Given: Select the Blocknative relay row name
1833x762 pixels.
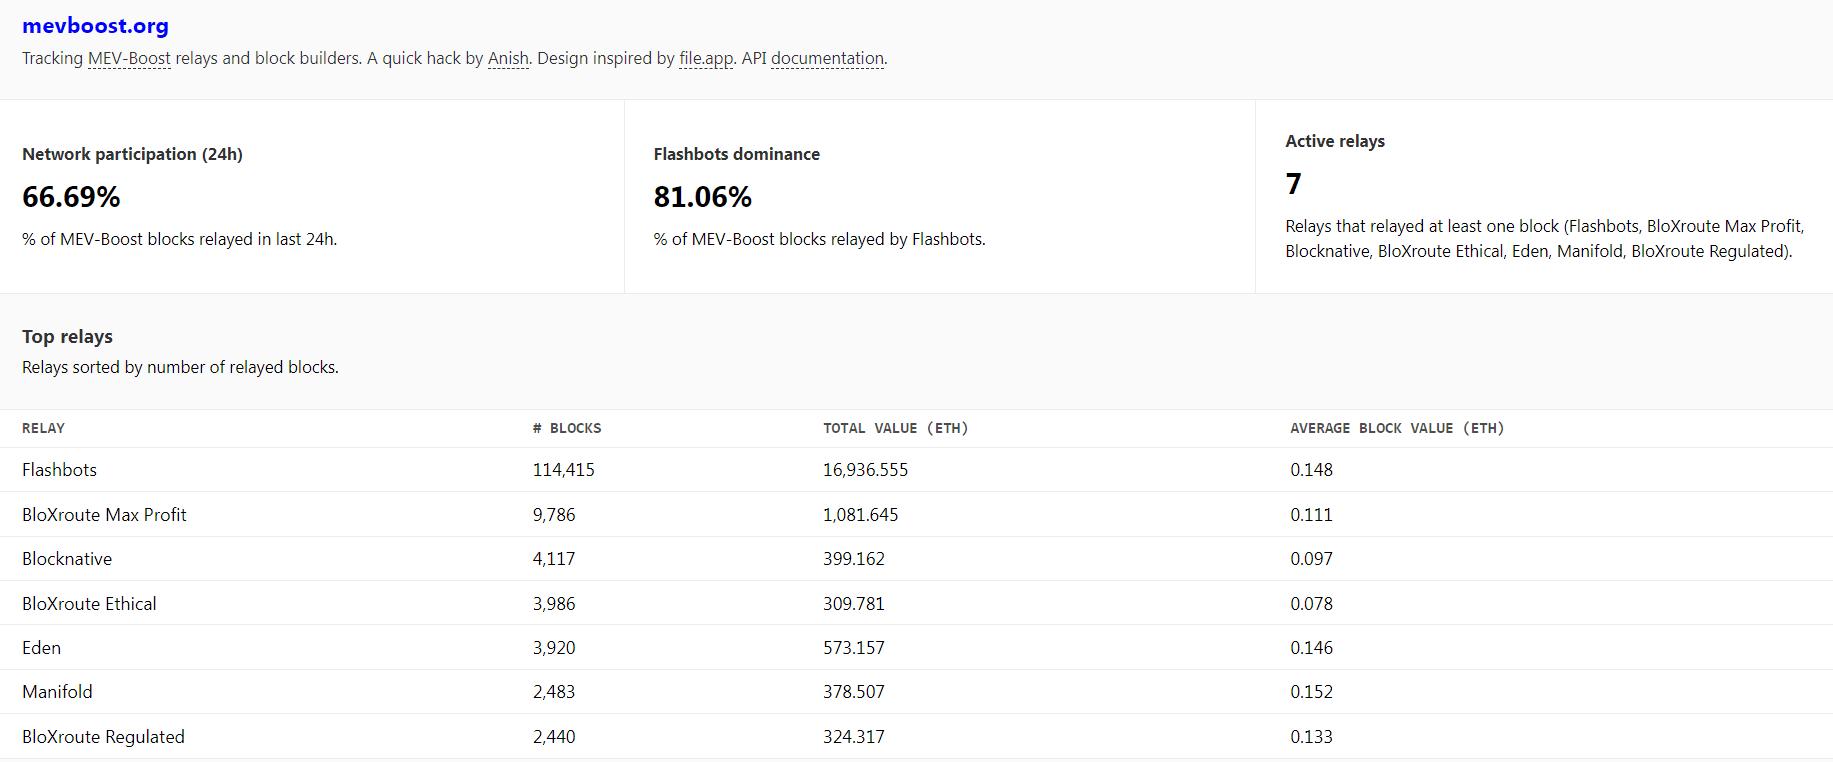Looking at the screenshot, I should (67, 559).
